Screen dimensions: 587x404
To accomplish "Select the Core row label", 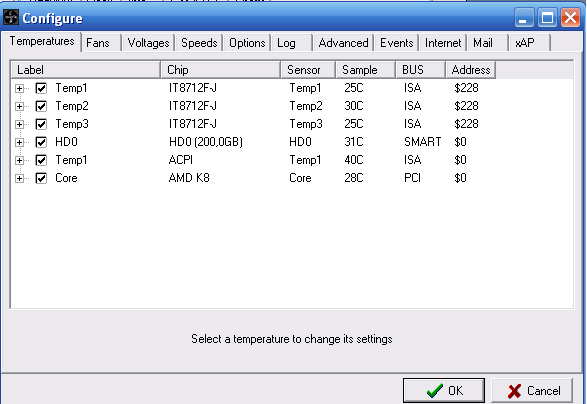I will click(66, 178).
